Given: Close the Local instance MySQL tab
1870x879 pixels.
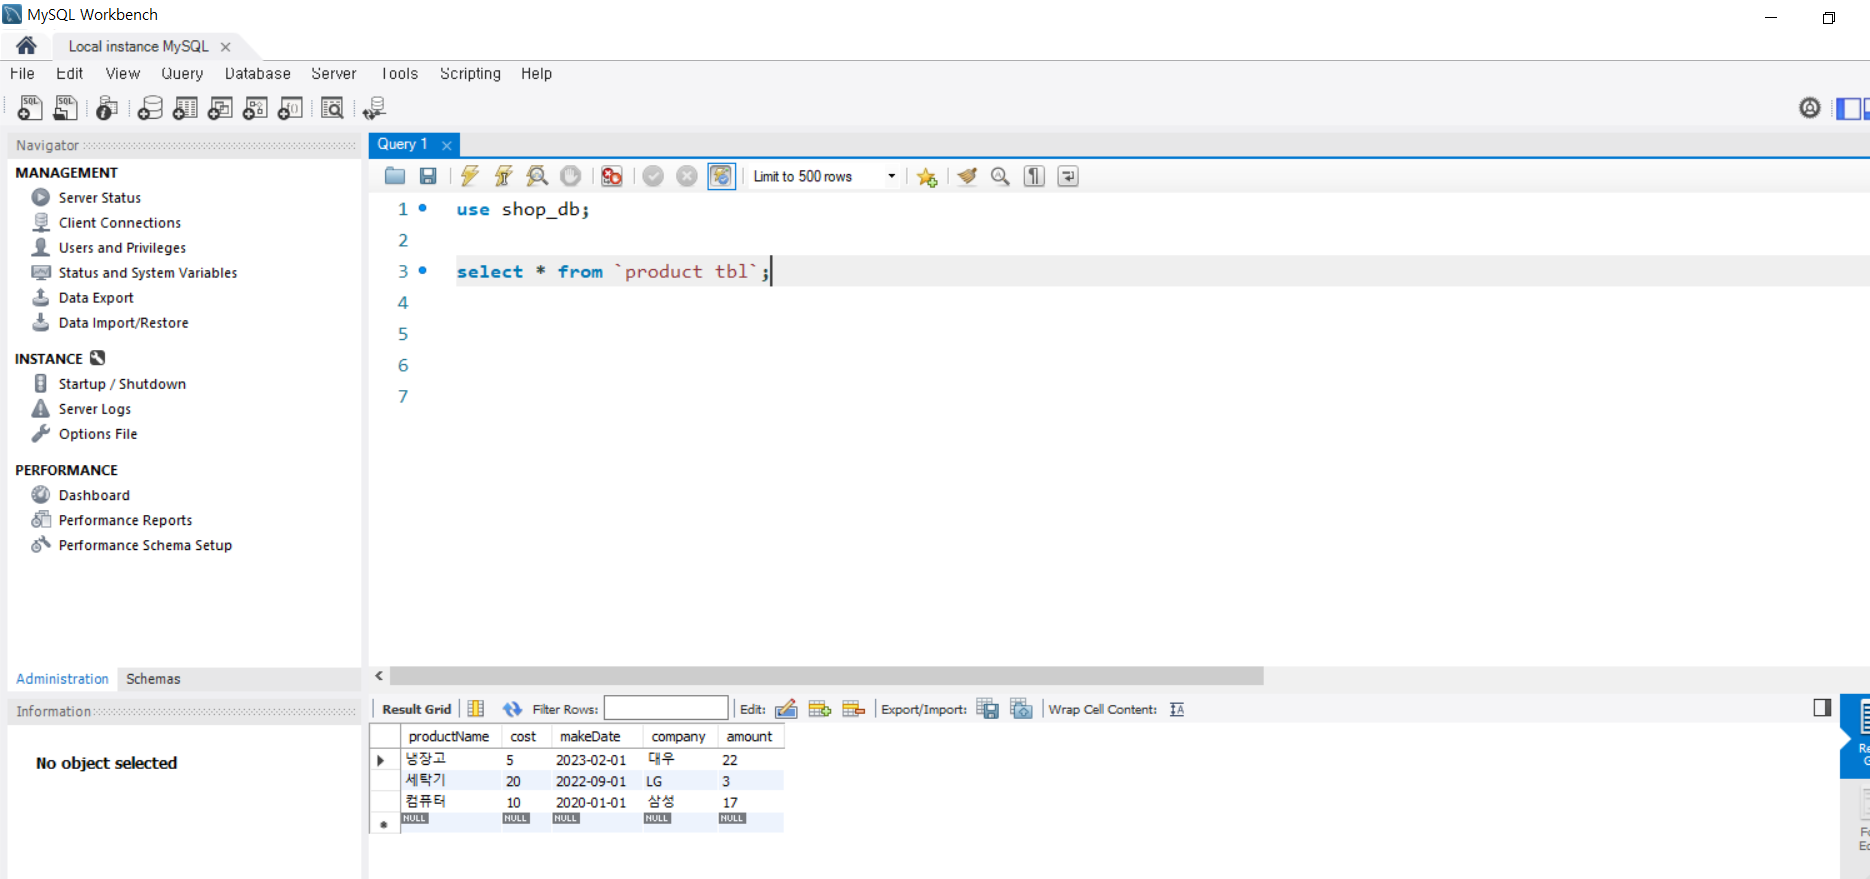Looking at the screenshot, I should point(225,46).
